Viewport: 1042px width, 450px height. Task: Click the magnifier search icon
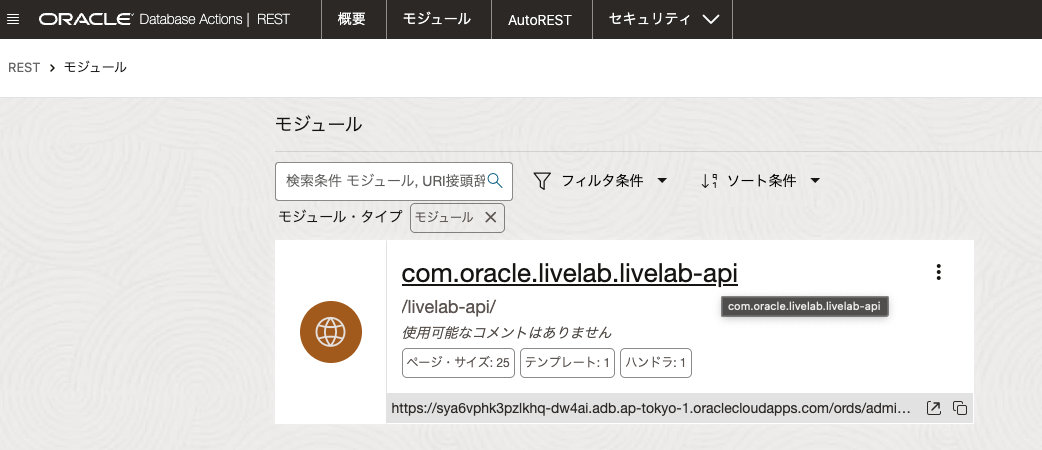(x=495, y=180)
